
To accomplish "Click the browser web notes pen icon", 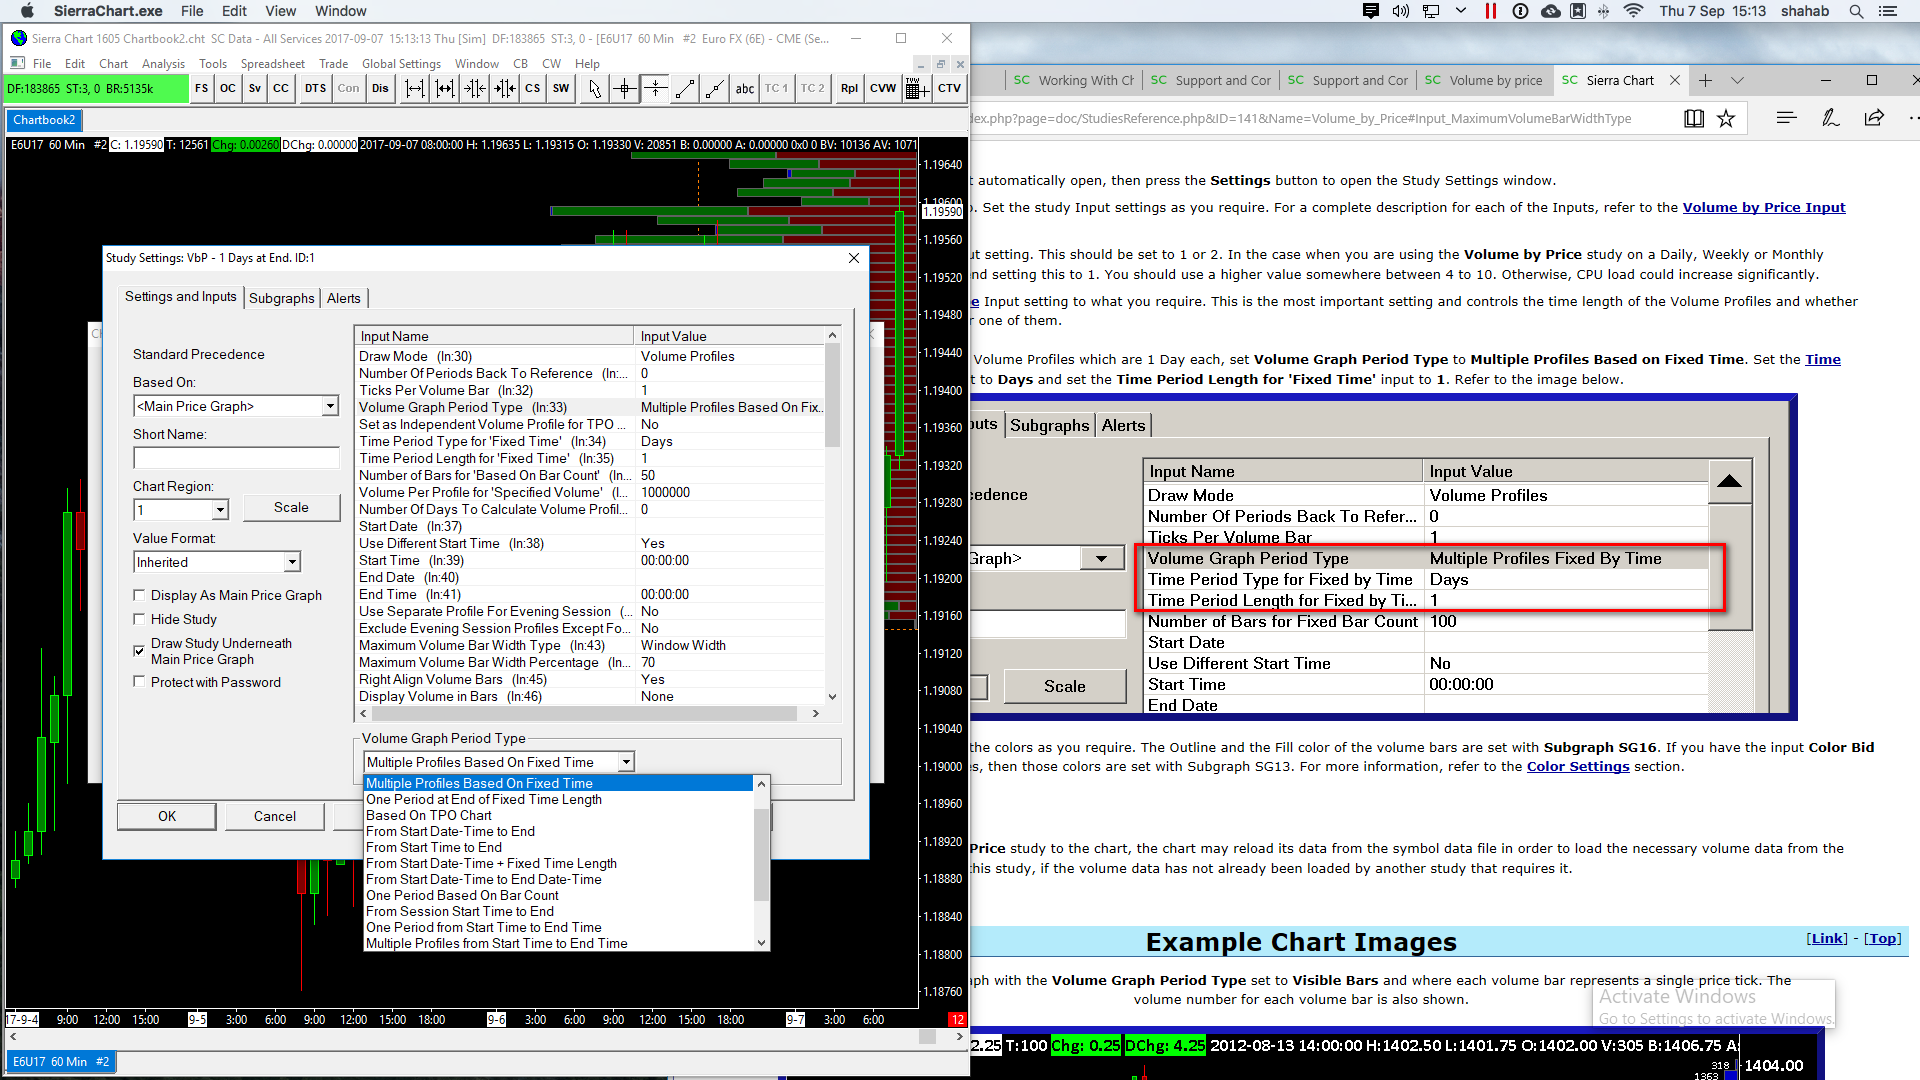I will (x=1830, y=118).
